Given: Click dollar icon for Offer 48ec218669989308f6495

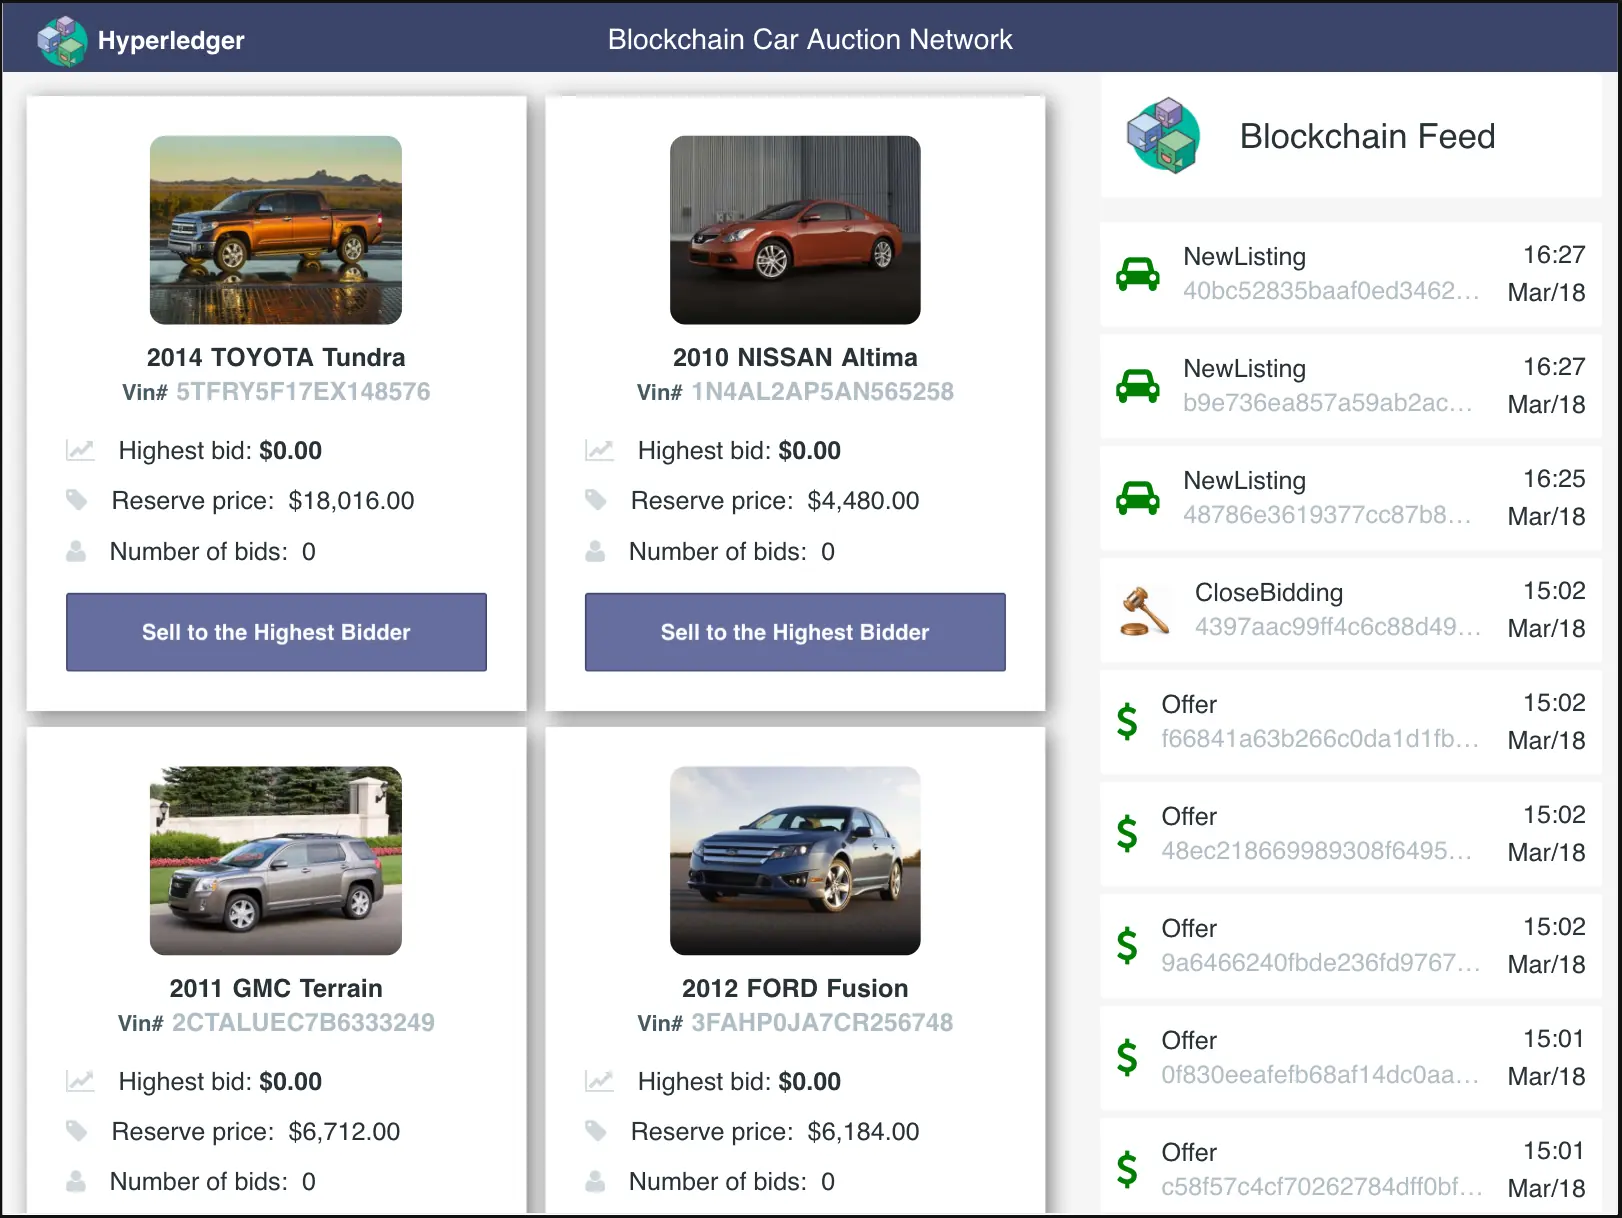Looking at the screenshot, I should [x=1127, y=833].
